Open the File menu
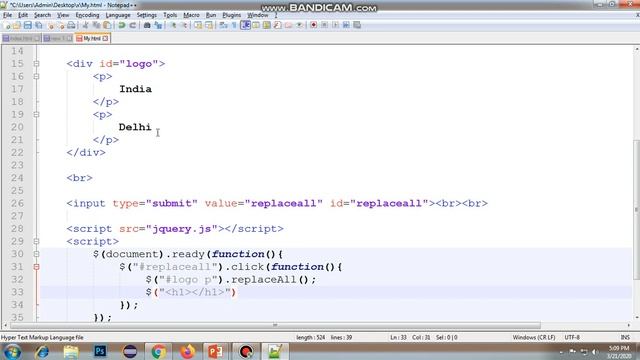Image resolution: width=640 pixels, height=360 pixels. pos(7,15)
